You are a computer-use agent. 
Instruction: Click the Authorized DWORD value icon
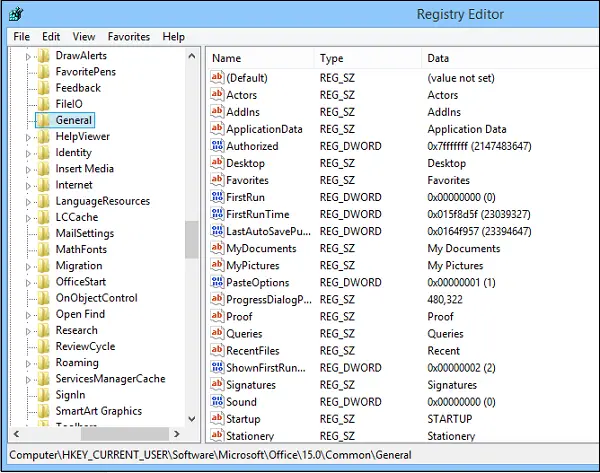pyautogui.click(x=217, y=146)
